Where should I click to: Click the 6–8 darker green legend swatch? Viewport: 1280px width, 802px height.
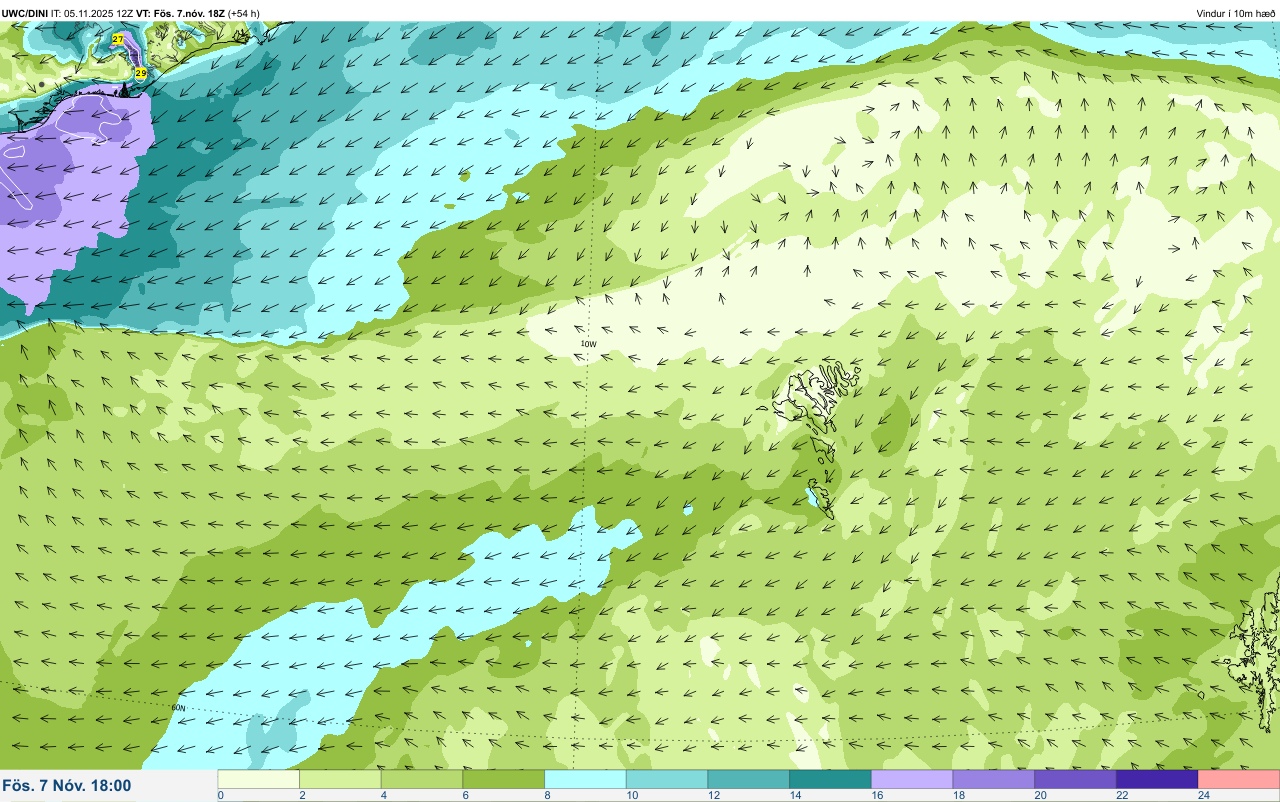503,779
